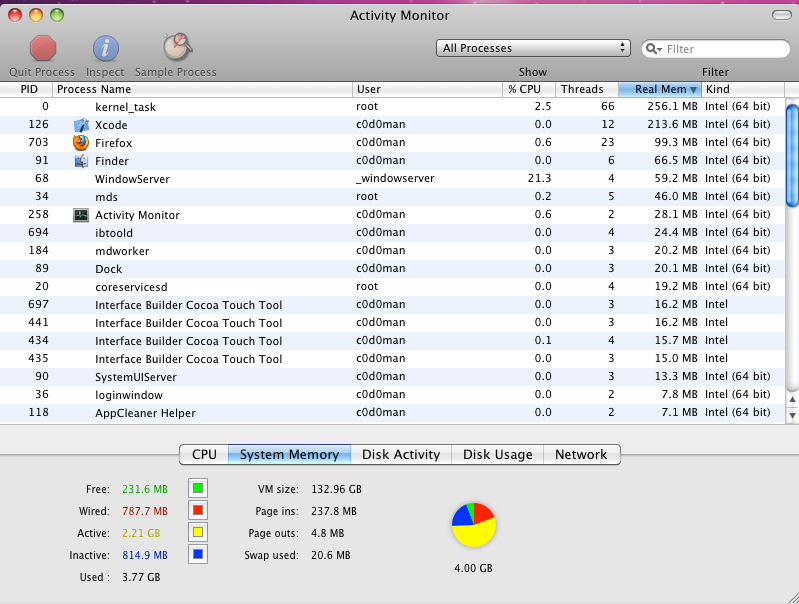Click the Firefox icon in process list
Image resolution: width=799 pixels, height=604 pixels.
point(81,143)
